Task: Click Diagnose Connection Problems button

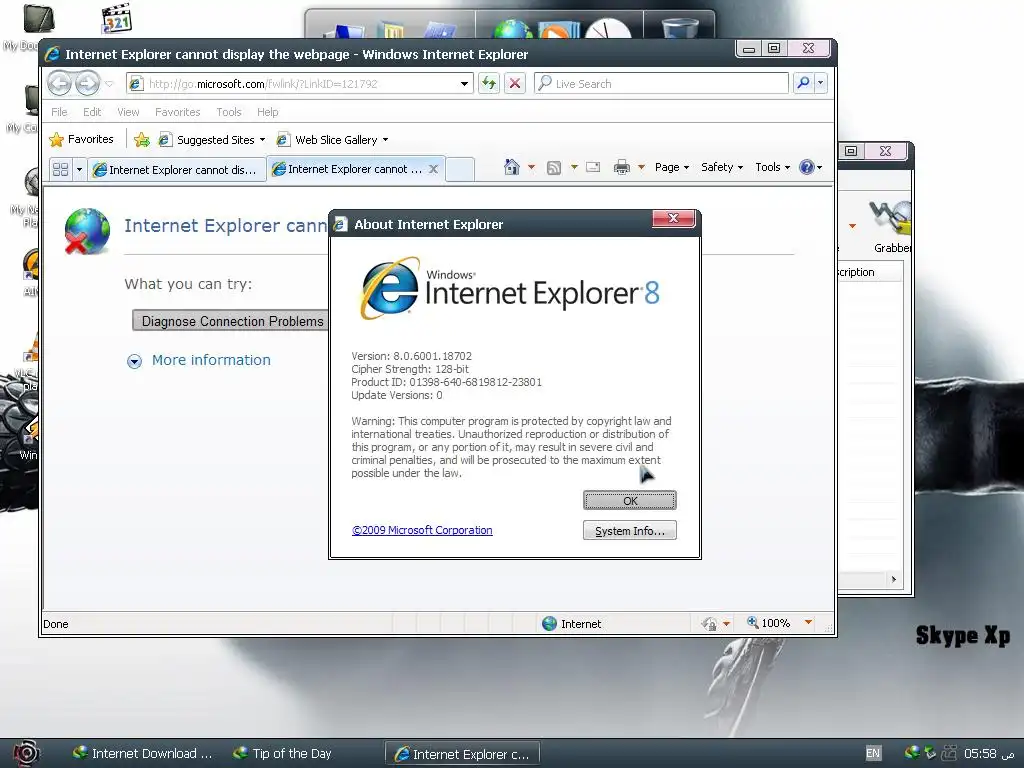Action: 232,321
